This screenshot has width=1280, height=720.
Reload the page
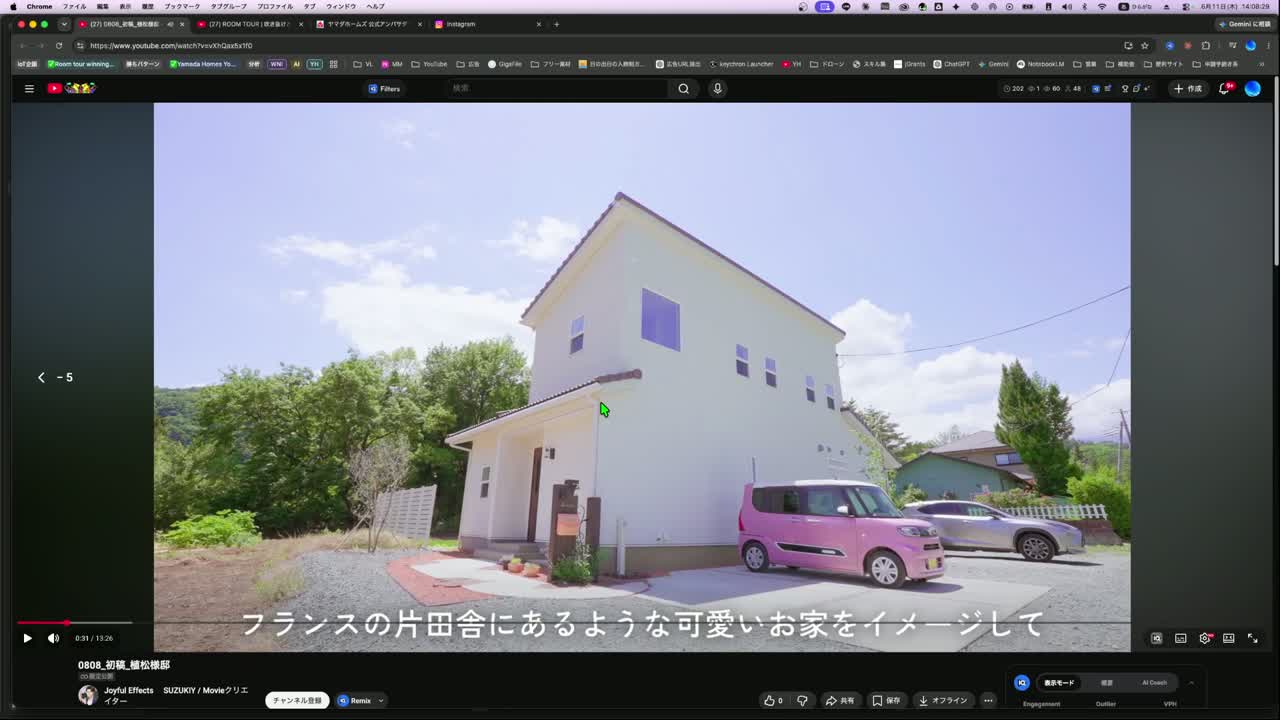(58, 45)
